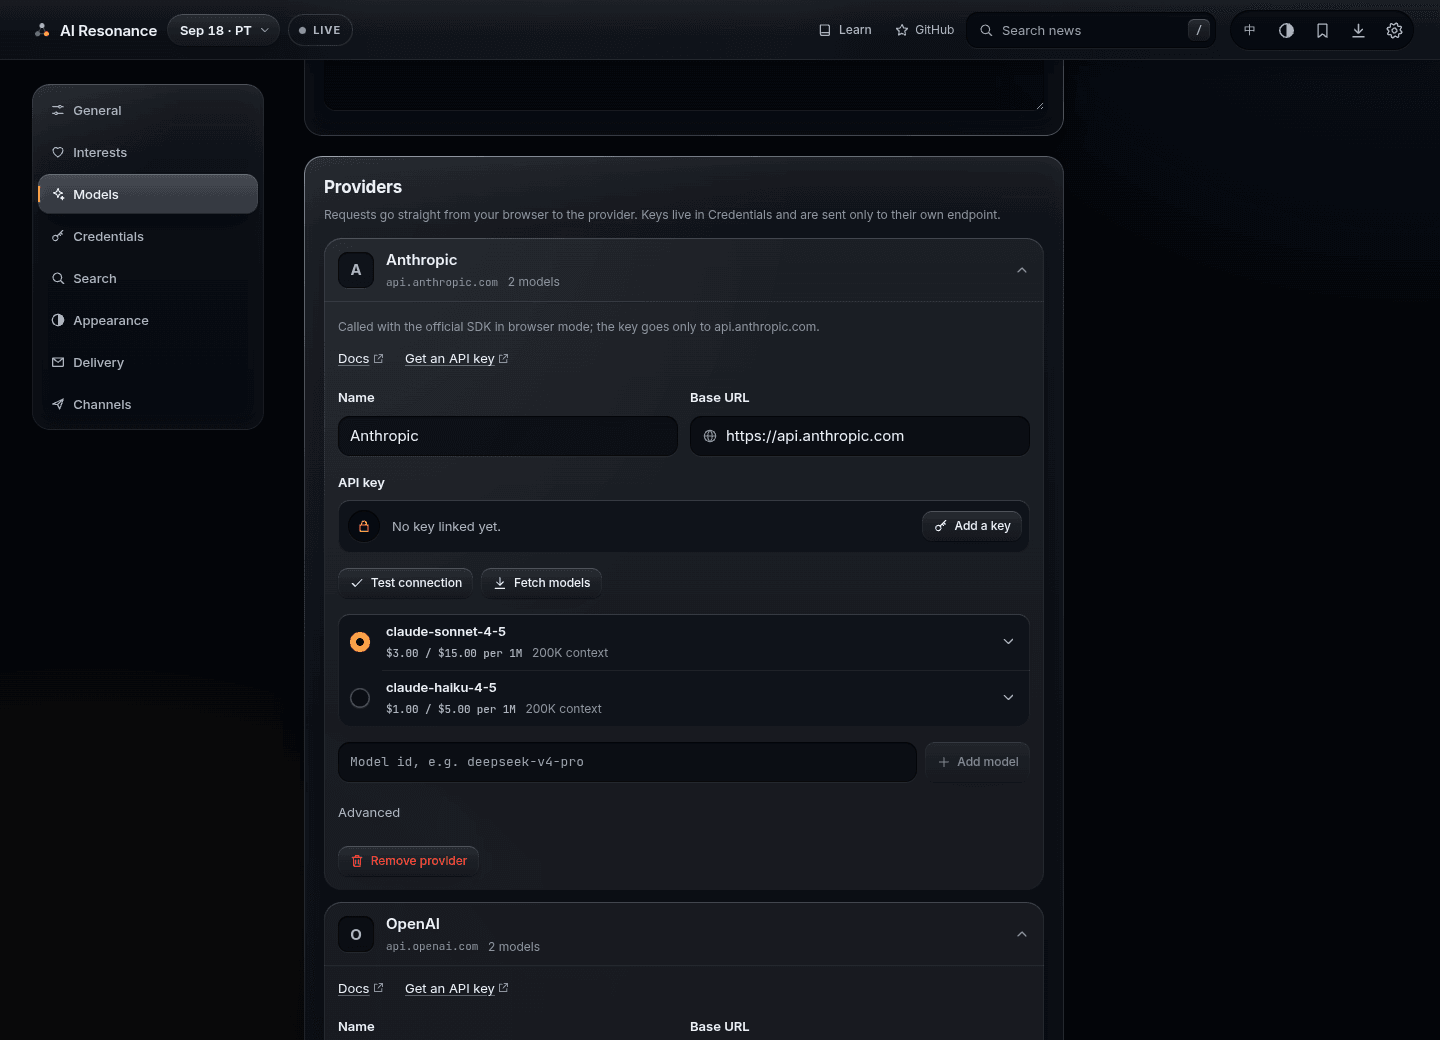The image size is (1440, 1040).
Task: Open bookmarks from the header bookmark icon
Action: 1322,30
